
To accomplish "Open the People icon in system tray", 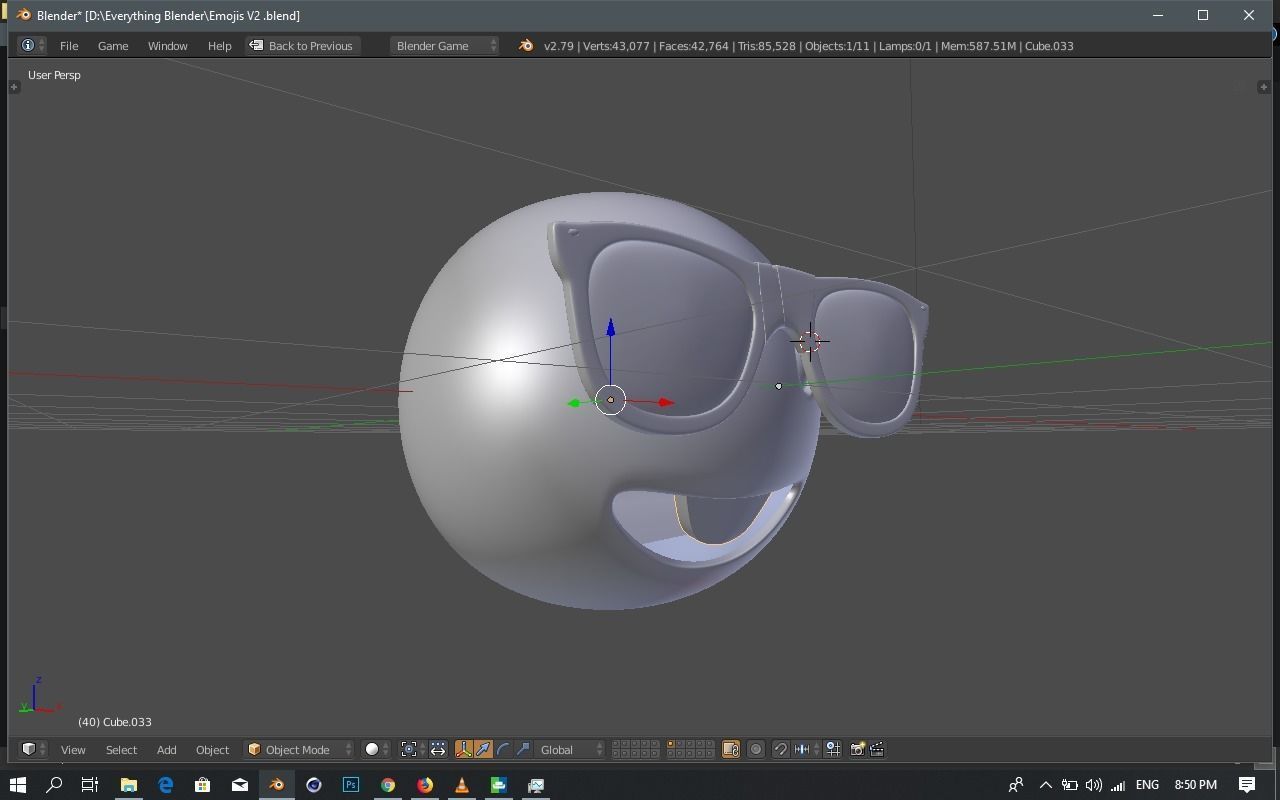I will (x=1016, y=785).
